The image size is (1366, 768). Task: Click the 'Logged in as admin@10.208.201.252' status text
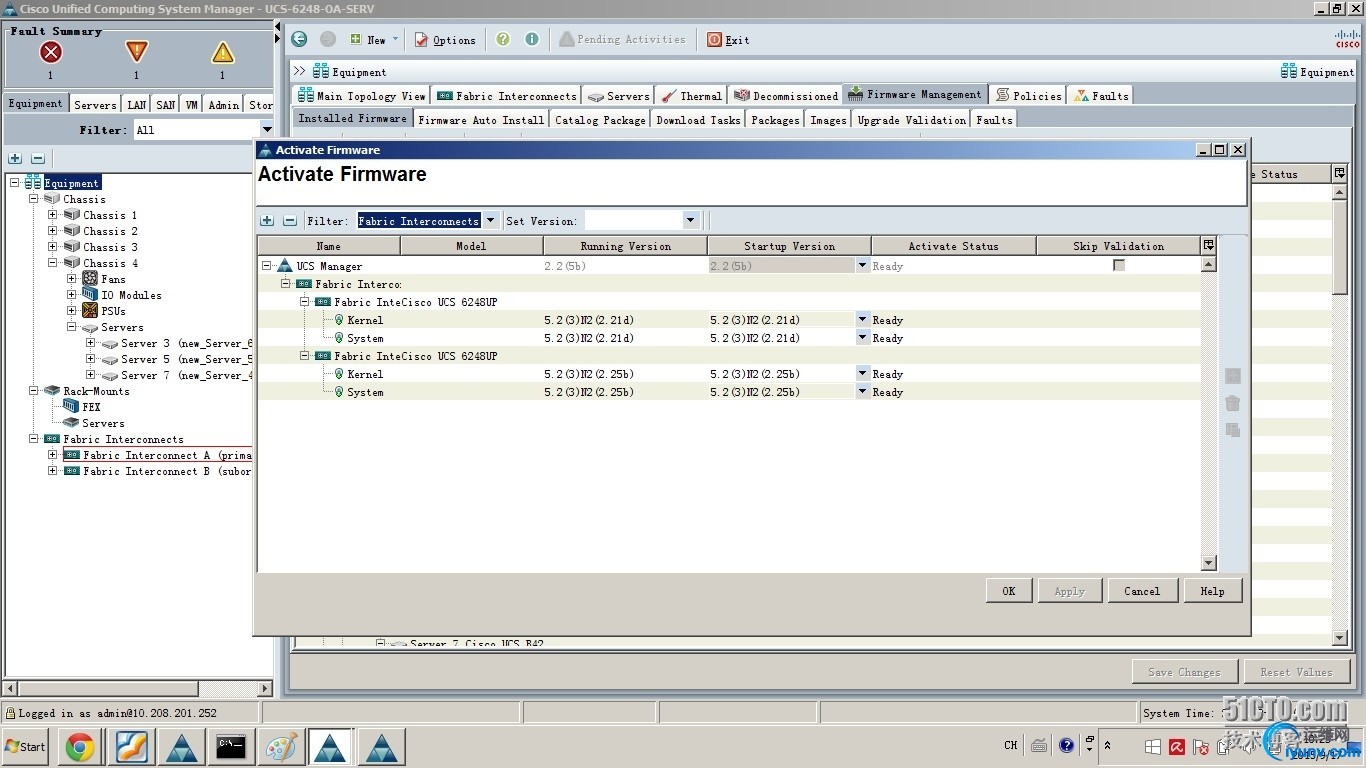pos(117,713)
